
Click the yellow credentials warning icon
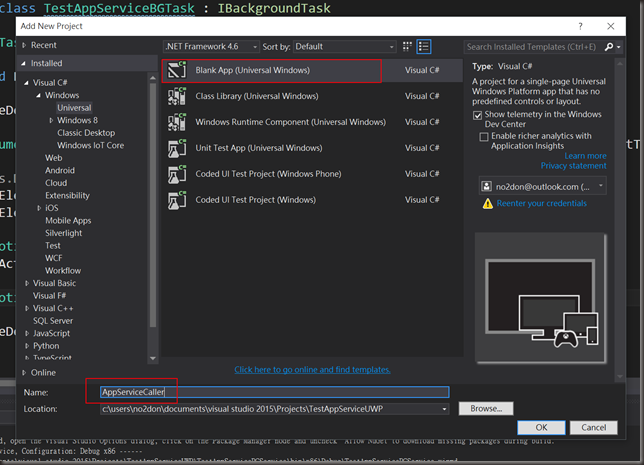coord(488,203)
